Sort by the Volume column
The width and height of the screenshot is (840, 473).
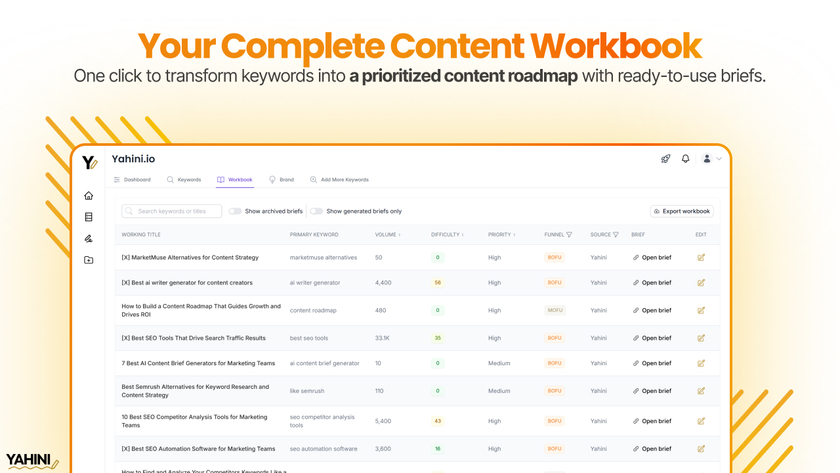387,235
